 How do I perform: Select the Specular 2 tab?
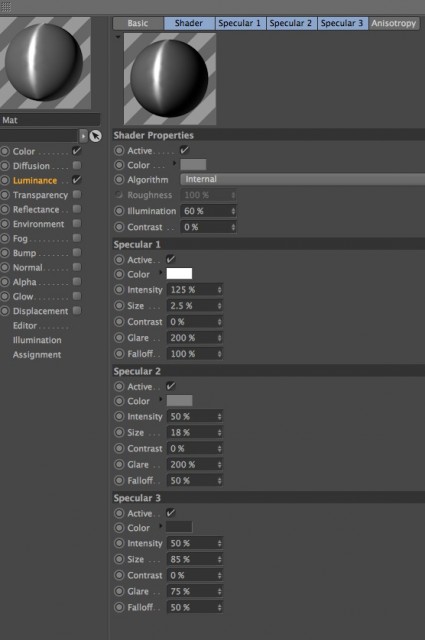[291, 23]
